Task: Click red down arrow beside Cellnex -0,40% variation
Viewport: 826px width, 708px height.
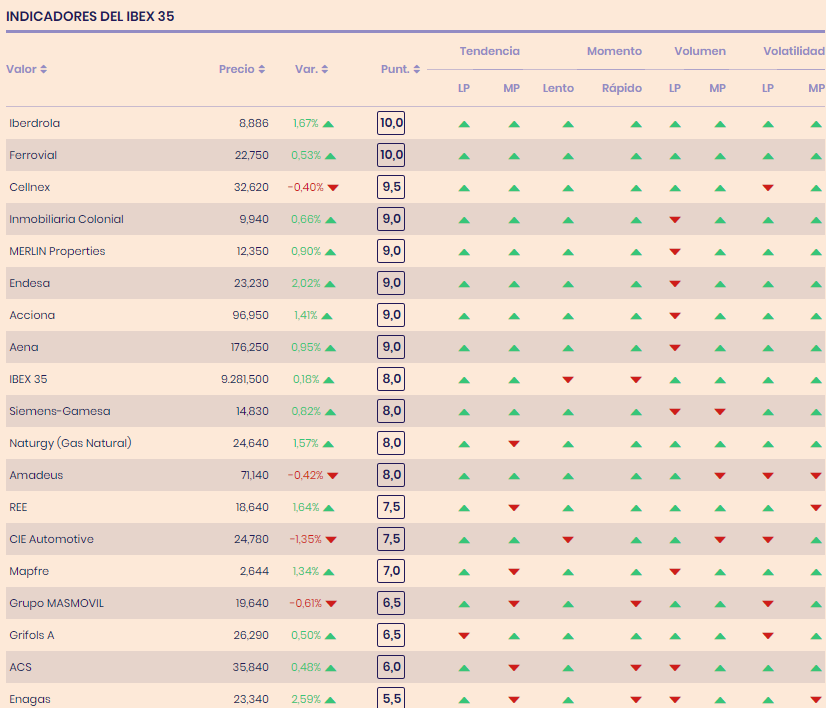Action: pyautogui.click(x=333, y=188)
